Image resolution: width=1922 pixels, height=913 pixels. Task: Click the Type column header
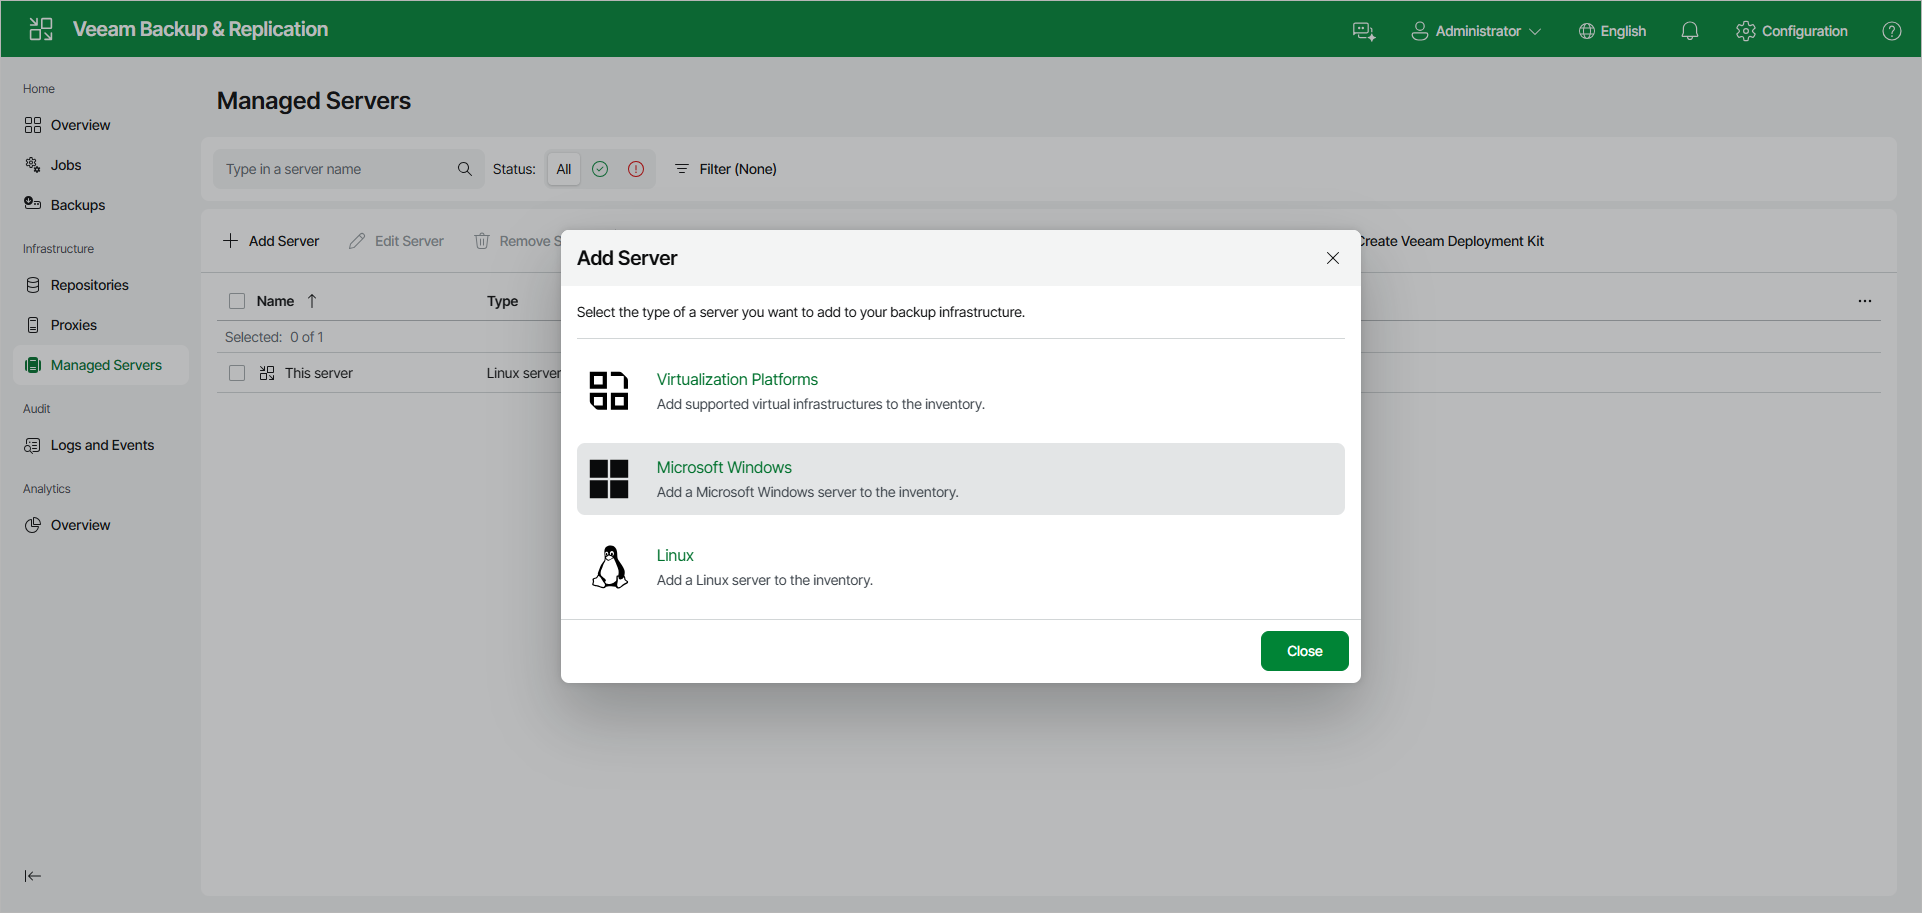point(503,301)
